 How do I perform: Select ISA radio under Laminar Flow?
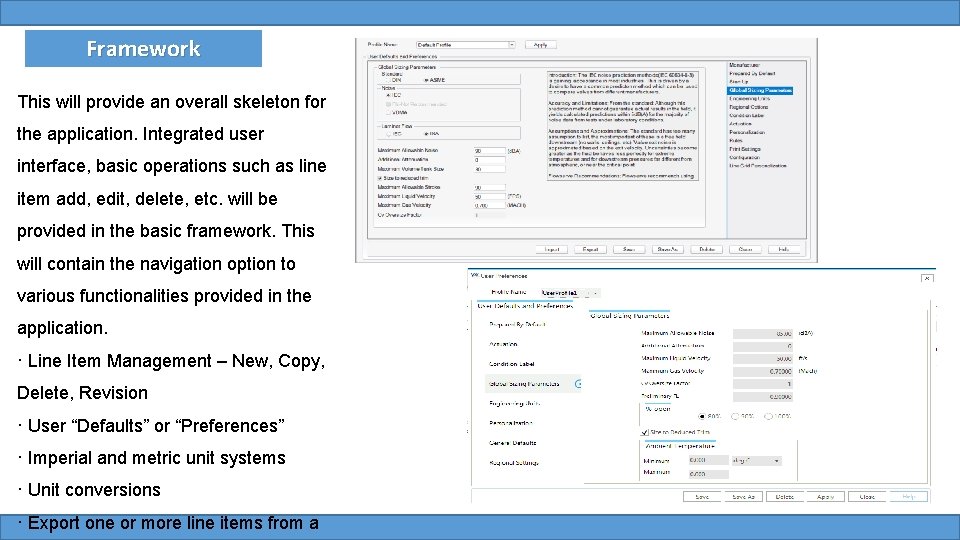[427, 133]
